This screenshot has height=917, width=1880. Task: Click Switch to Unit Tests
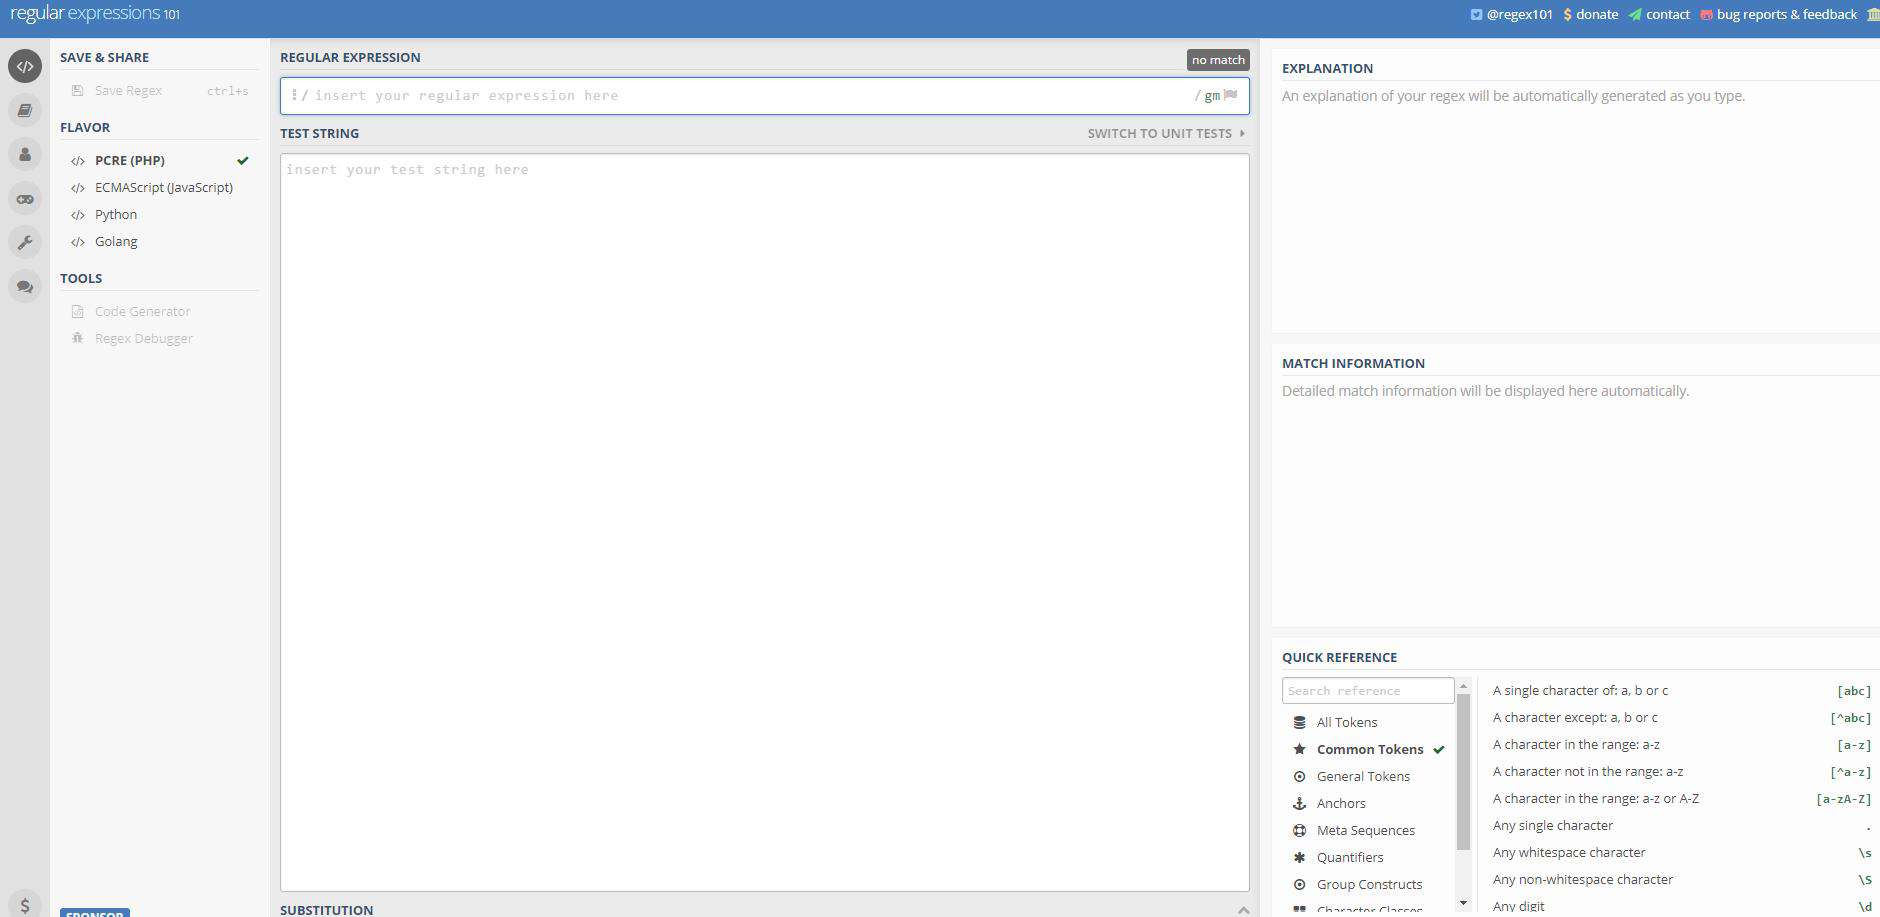click(x=1166, y=133)
